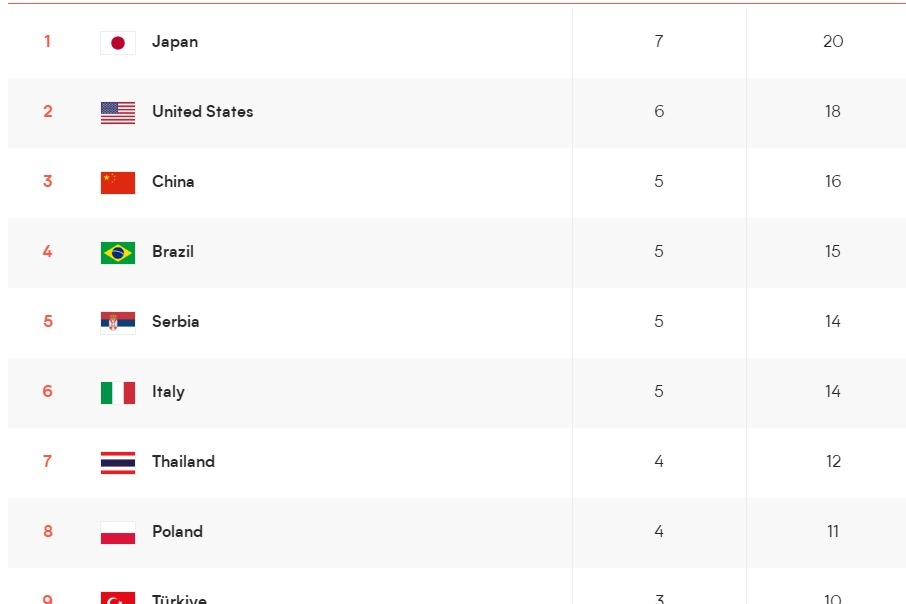Click Japan's points value 20

(833, 42)
